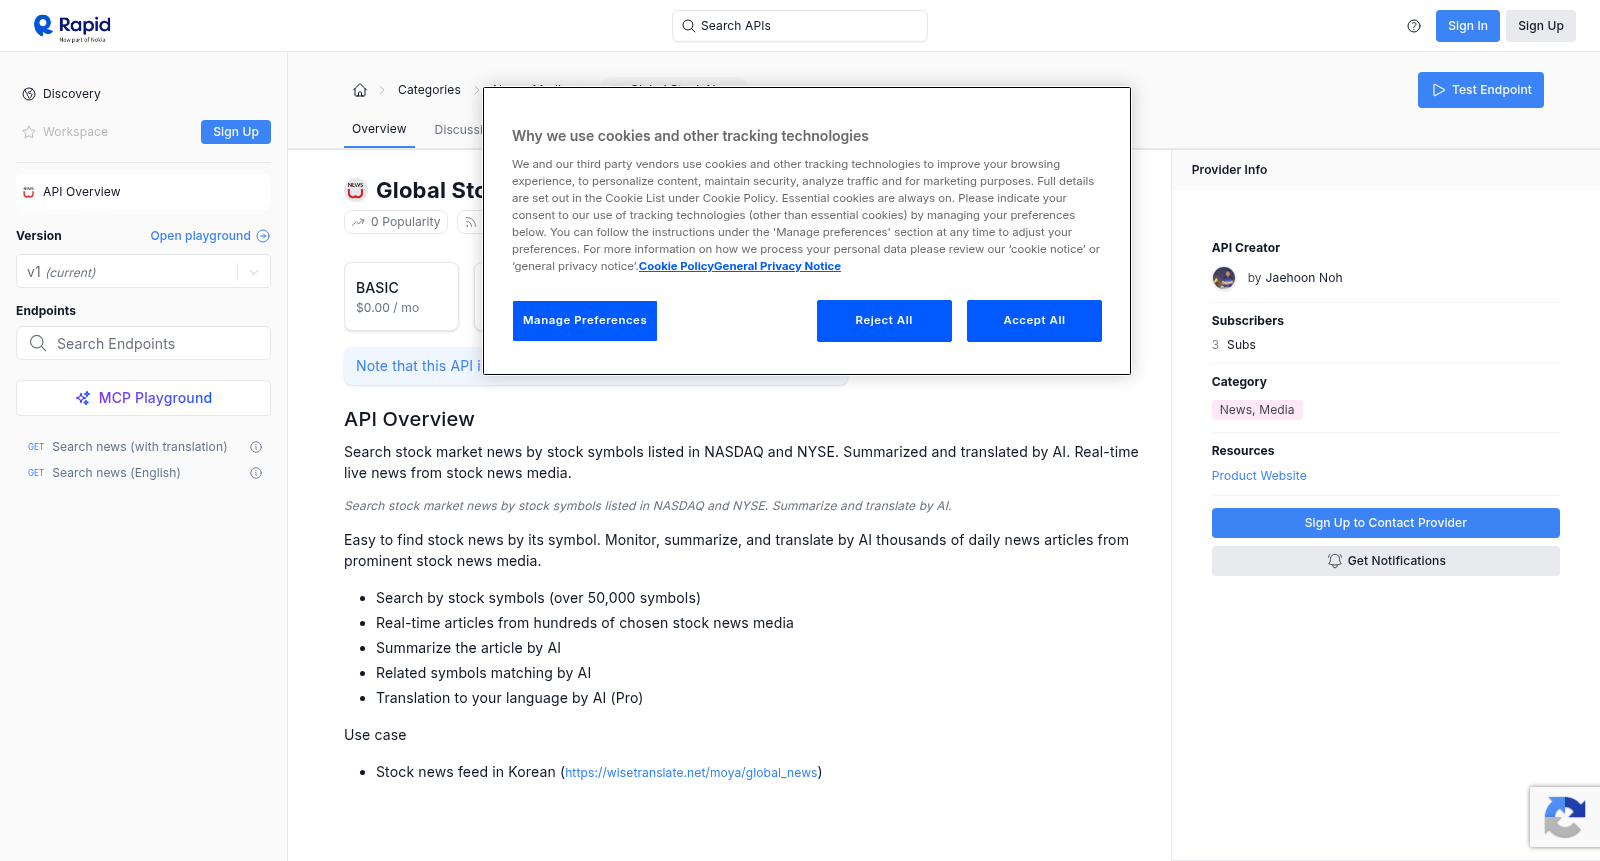This screenshot has width=1600, height=861.
Task: Click the Search Endpoints field
Action: (x=143, y=343)
